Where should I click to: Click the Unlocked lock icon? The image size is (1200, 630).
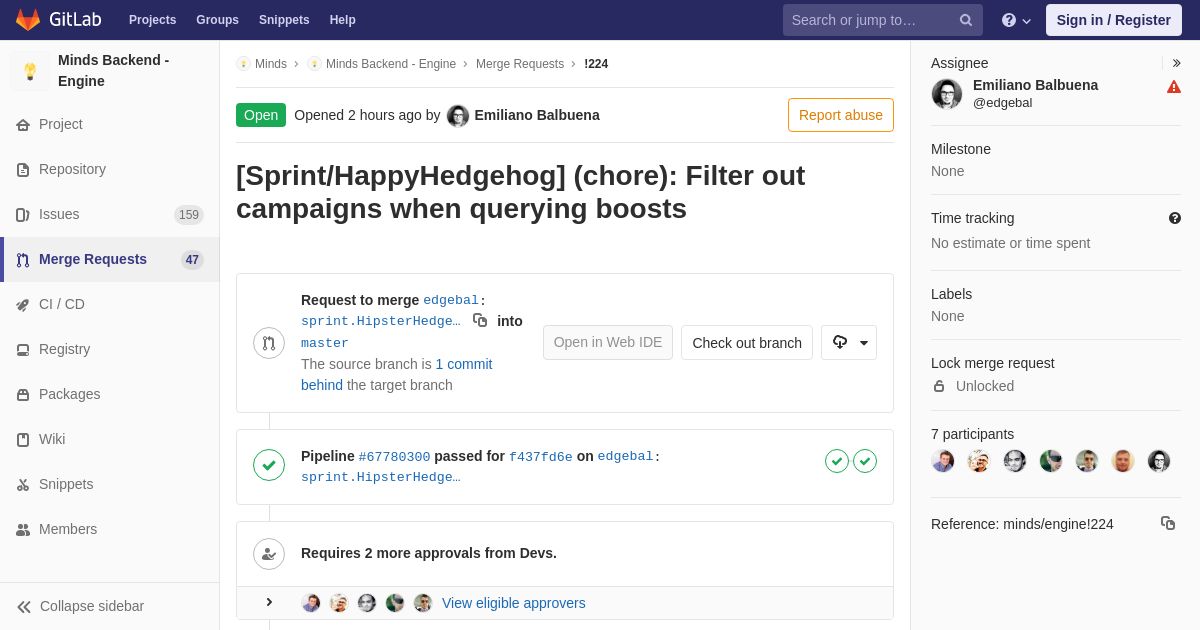pos(939,386)
